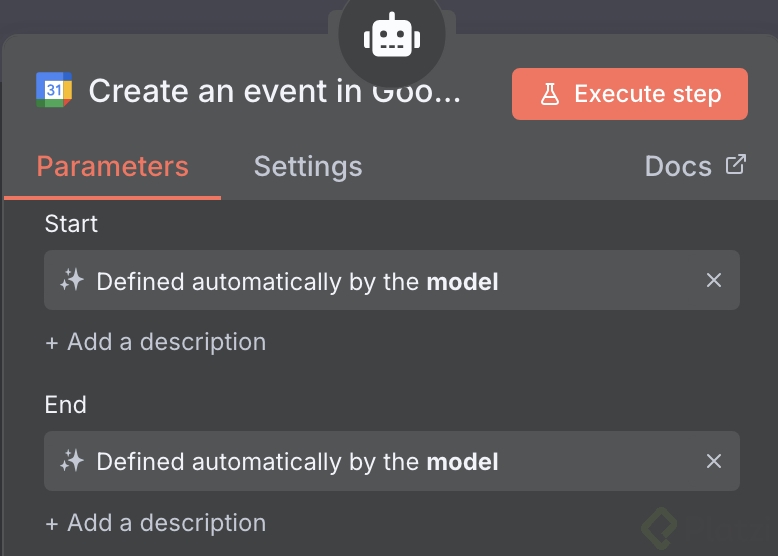Switch to the Parameters tab
The image size is (778, 556).
point(112,166)
